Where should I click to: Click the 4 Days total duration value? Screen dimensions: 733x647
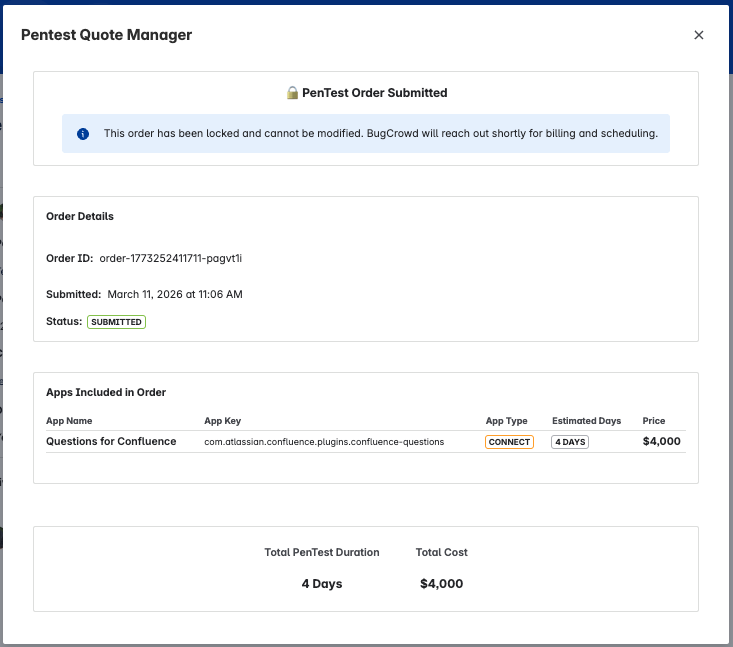[x=322, y=584]
